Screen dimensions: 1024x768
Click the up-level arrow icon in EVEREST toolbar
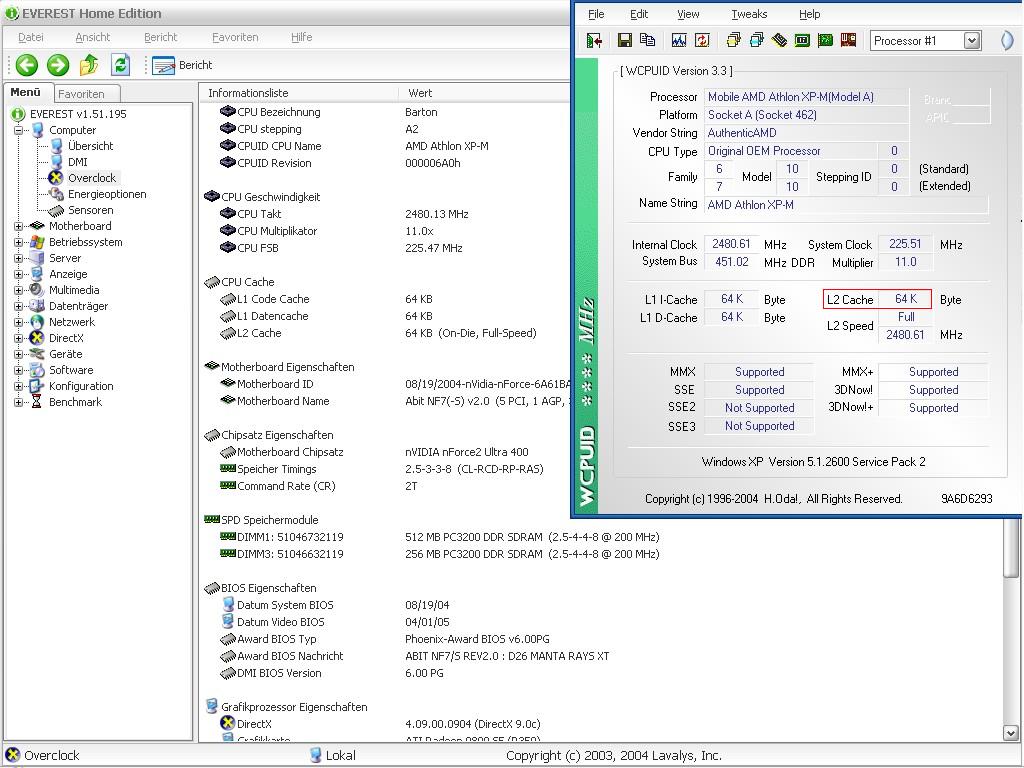coord(89,65)
